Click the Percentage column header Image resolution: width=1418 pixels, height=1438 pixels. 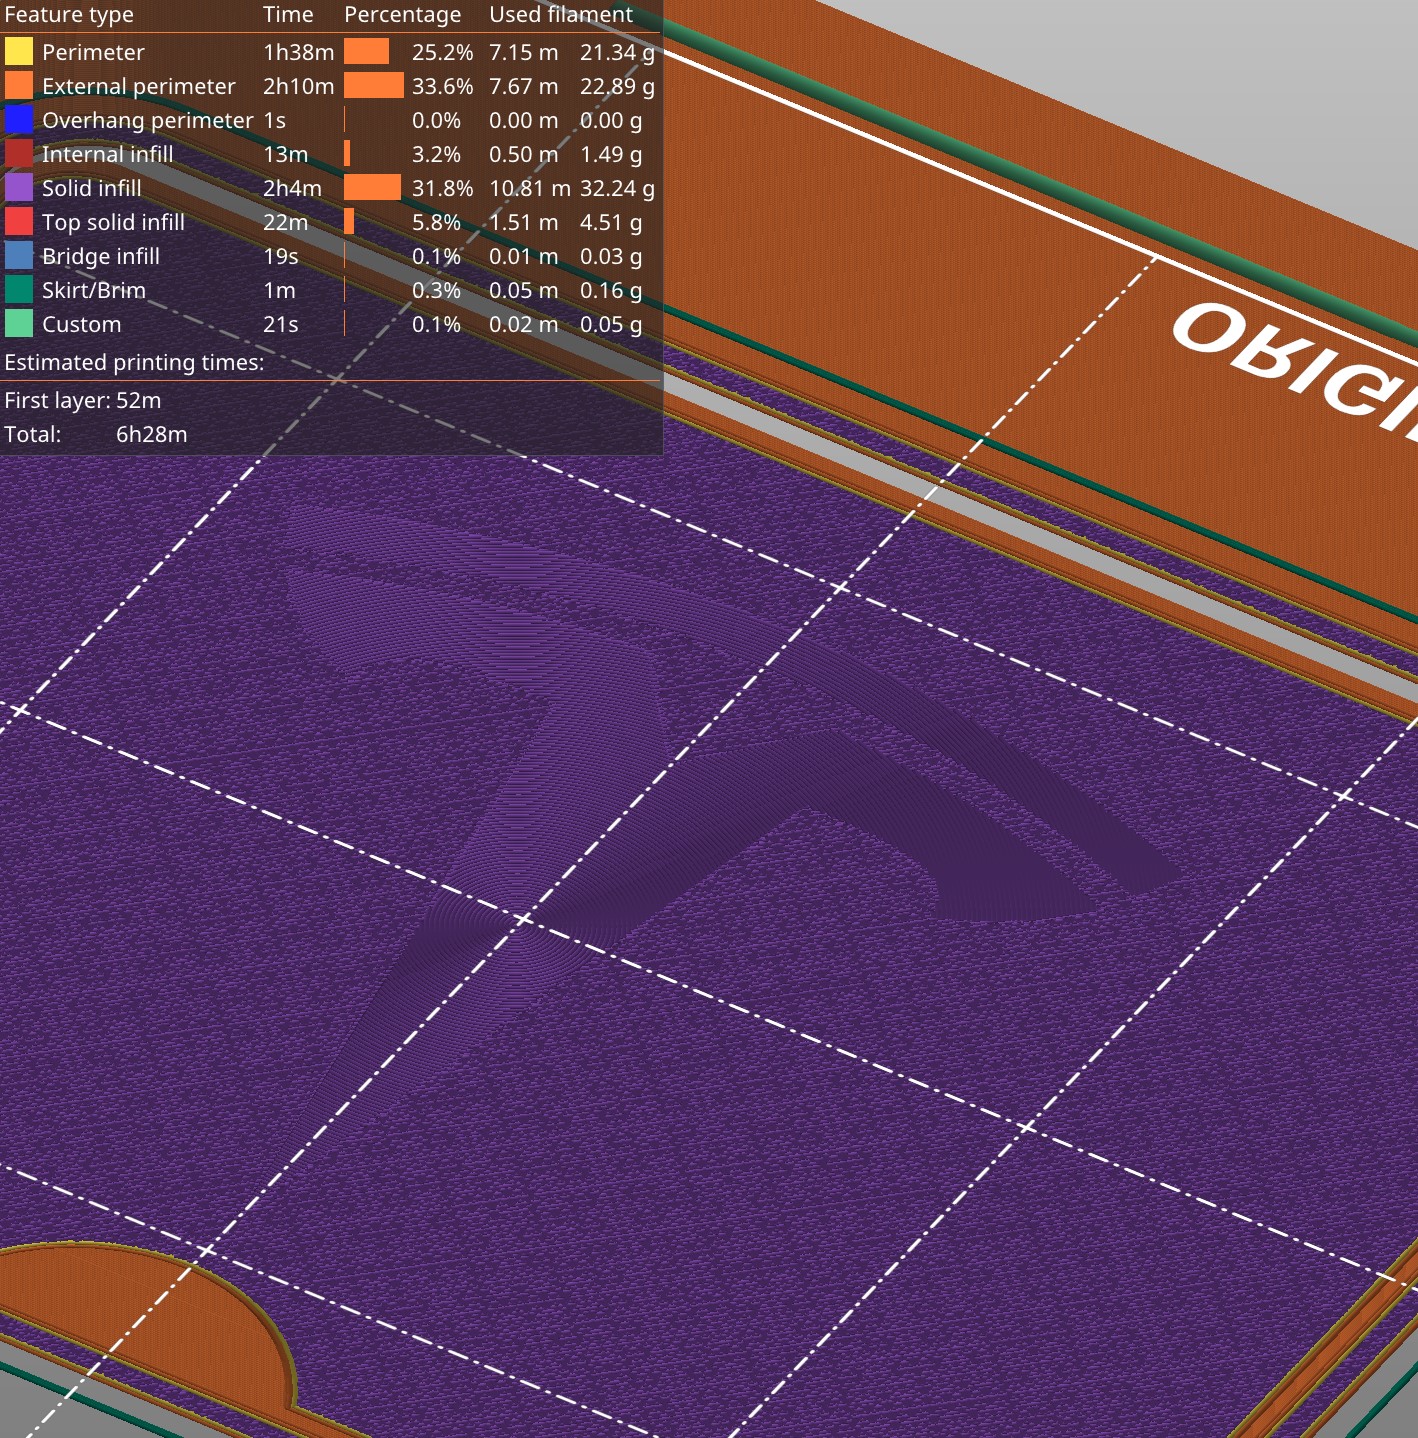pos(403,15)
